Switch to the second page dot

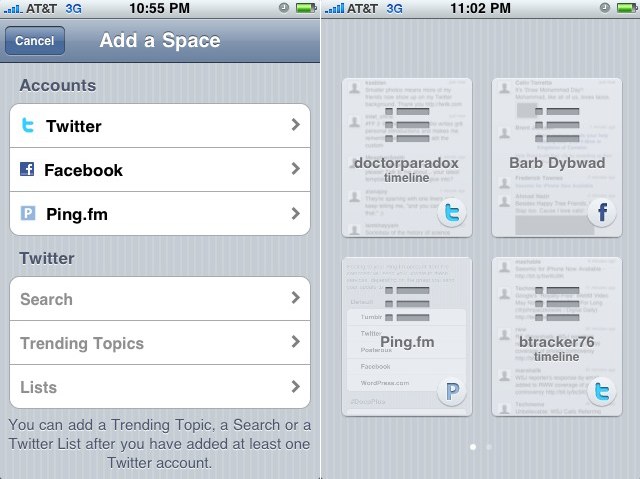[x=489, y=447]
